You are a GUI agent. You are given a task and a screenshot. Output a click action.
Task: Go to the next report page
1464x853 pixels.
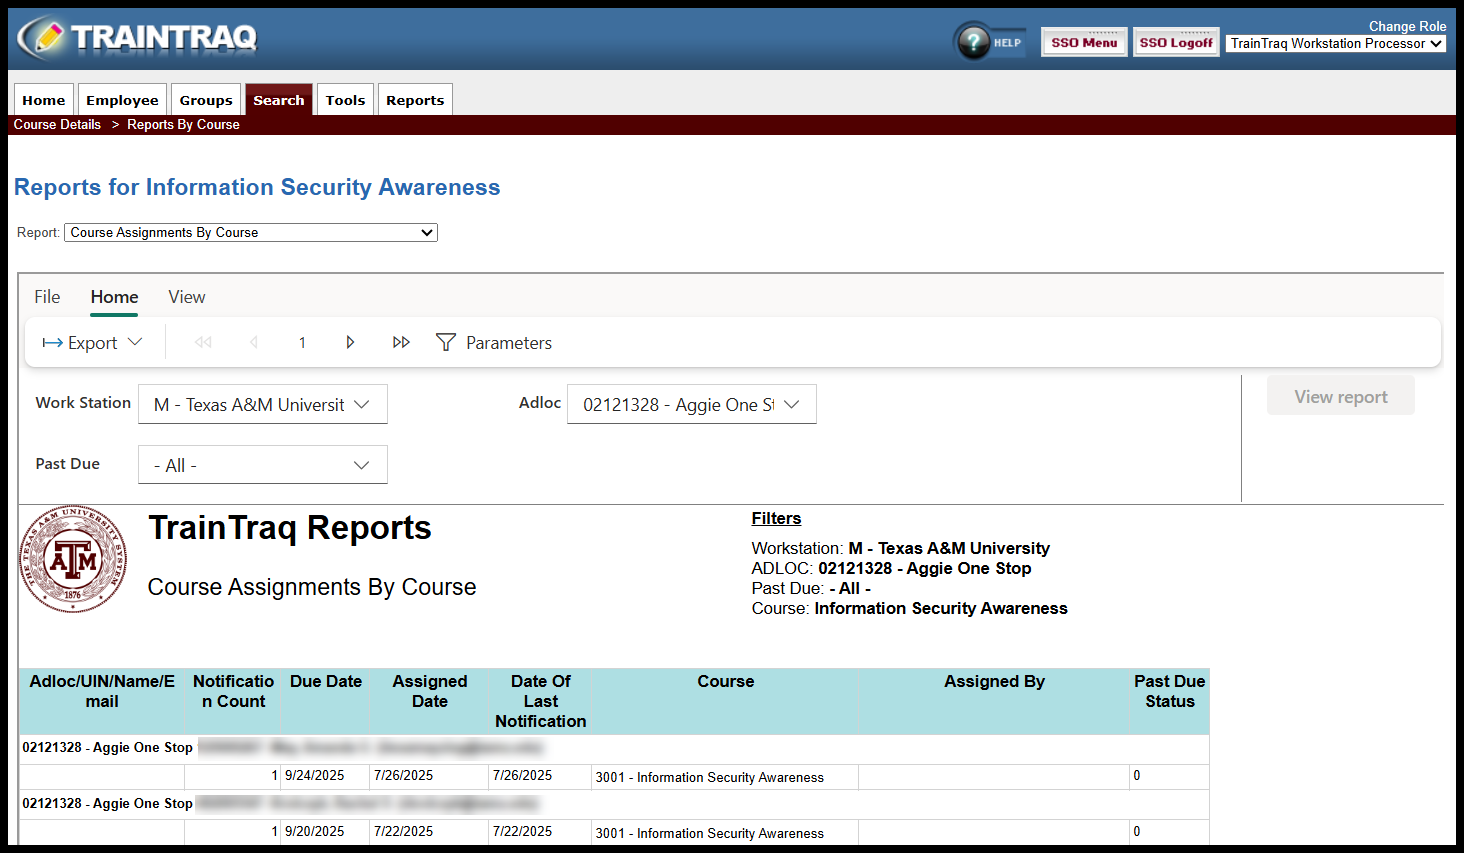[x=350, y=343]
